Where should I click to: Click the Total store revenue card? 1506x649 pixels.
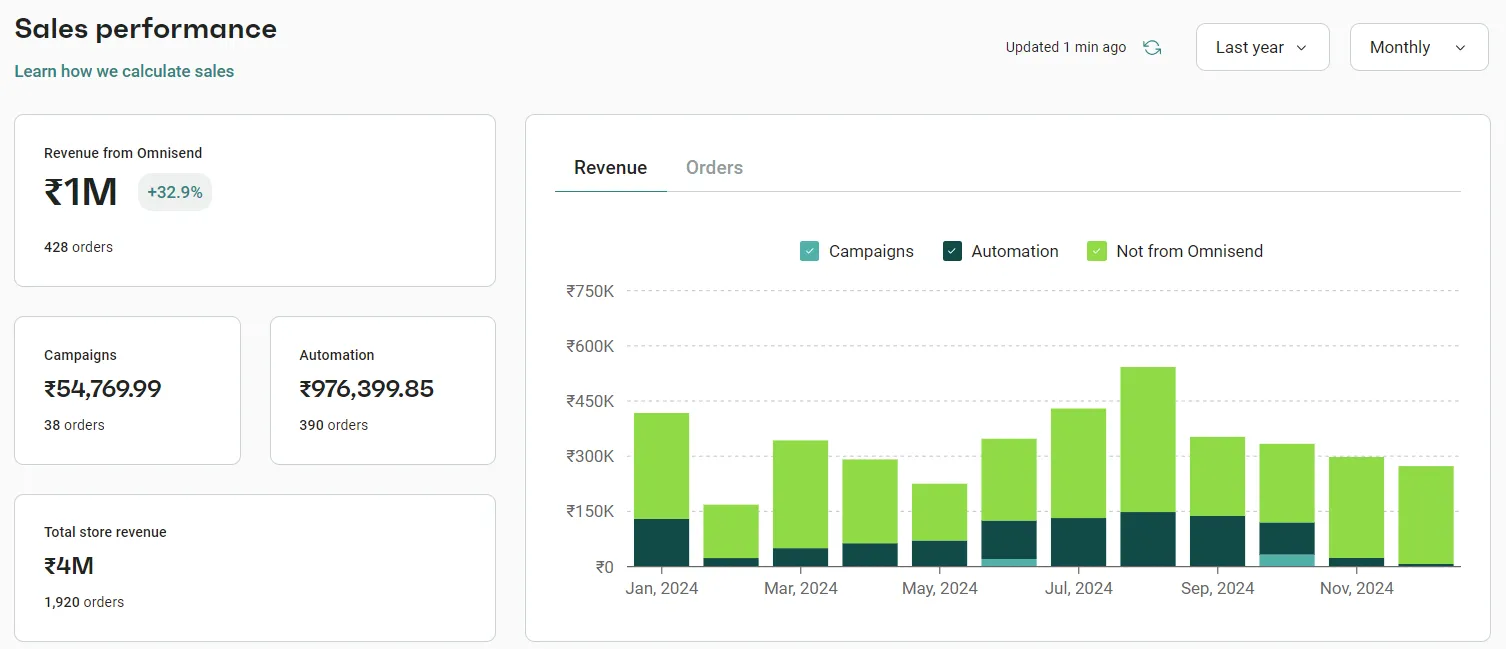[254, 567]
